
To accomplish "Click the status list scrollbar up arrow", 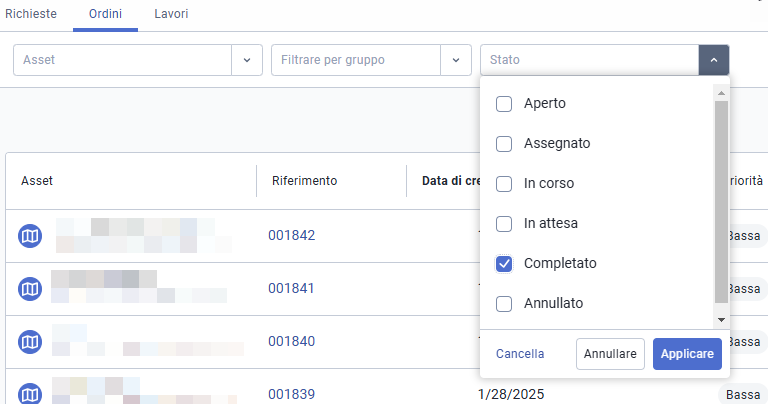I will [x=721, y=93].
